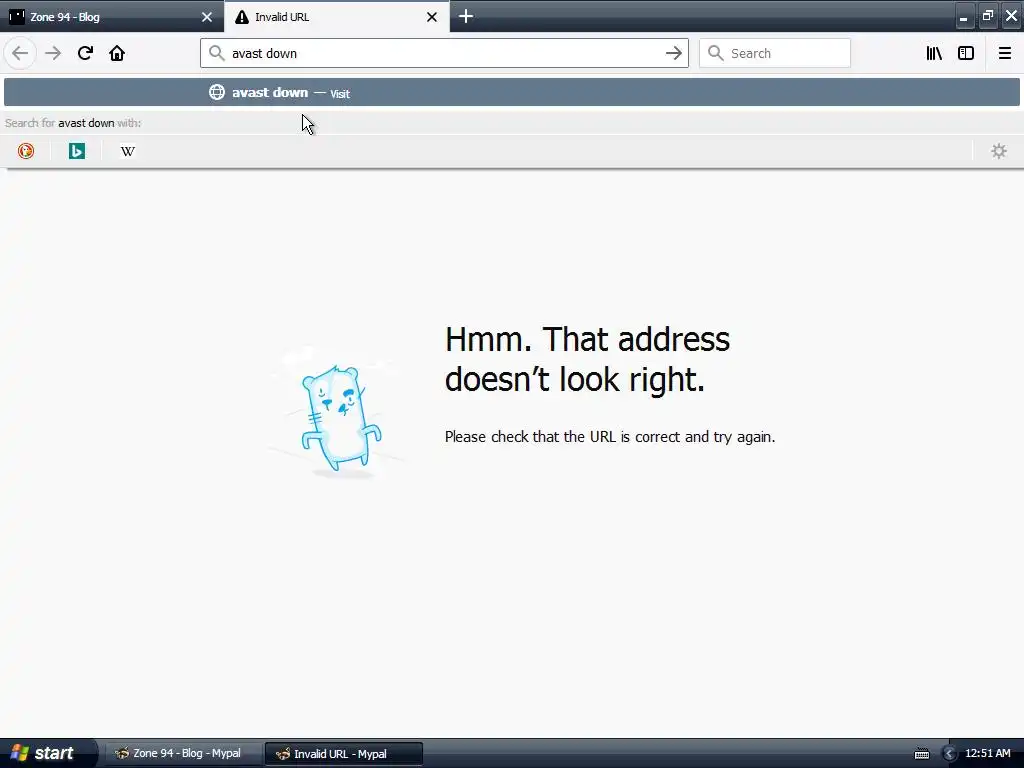Open the home page
The height and width of the screenshot is (768, 1024).
click(x=117, y=53)
